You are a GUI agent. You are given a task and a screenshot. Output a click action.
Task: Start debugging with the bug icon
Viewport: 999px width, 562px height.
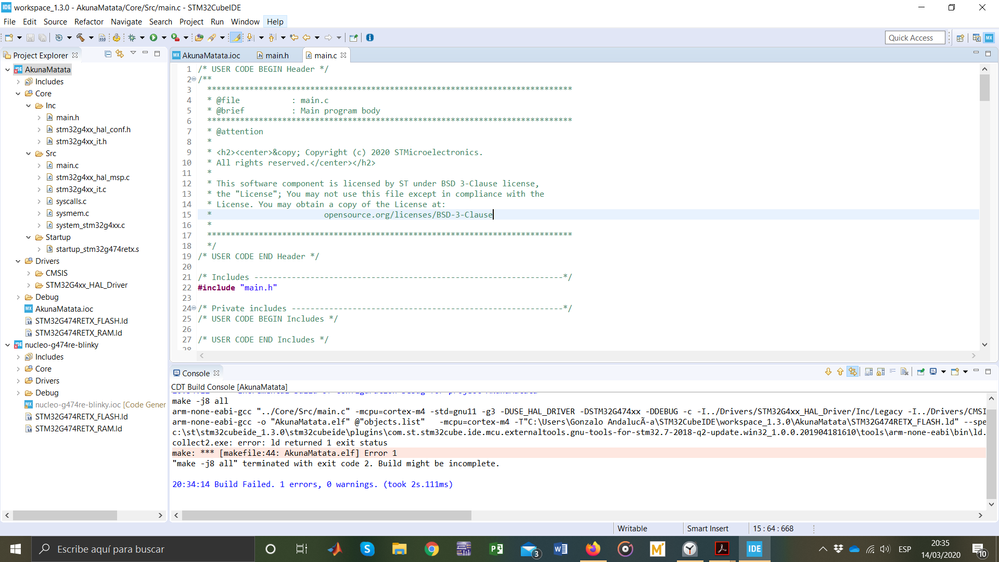[132, 38]
